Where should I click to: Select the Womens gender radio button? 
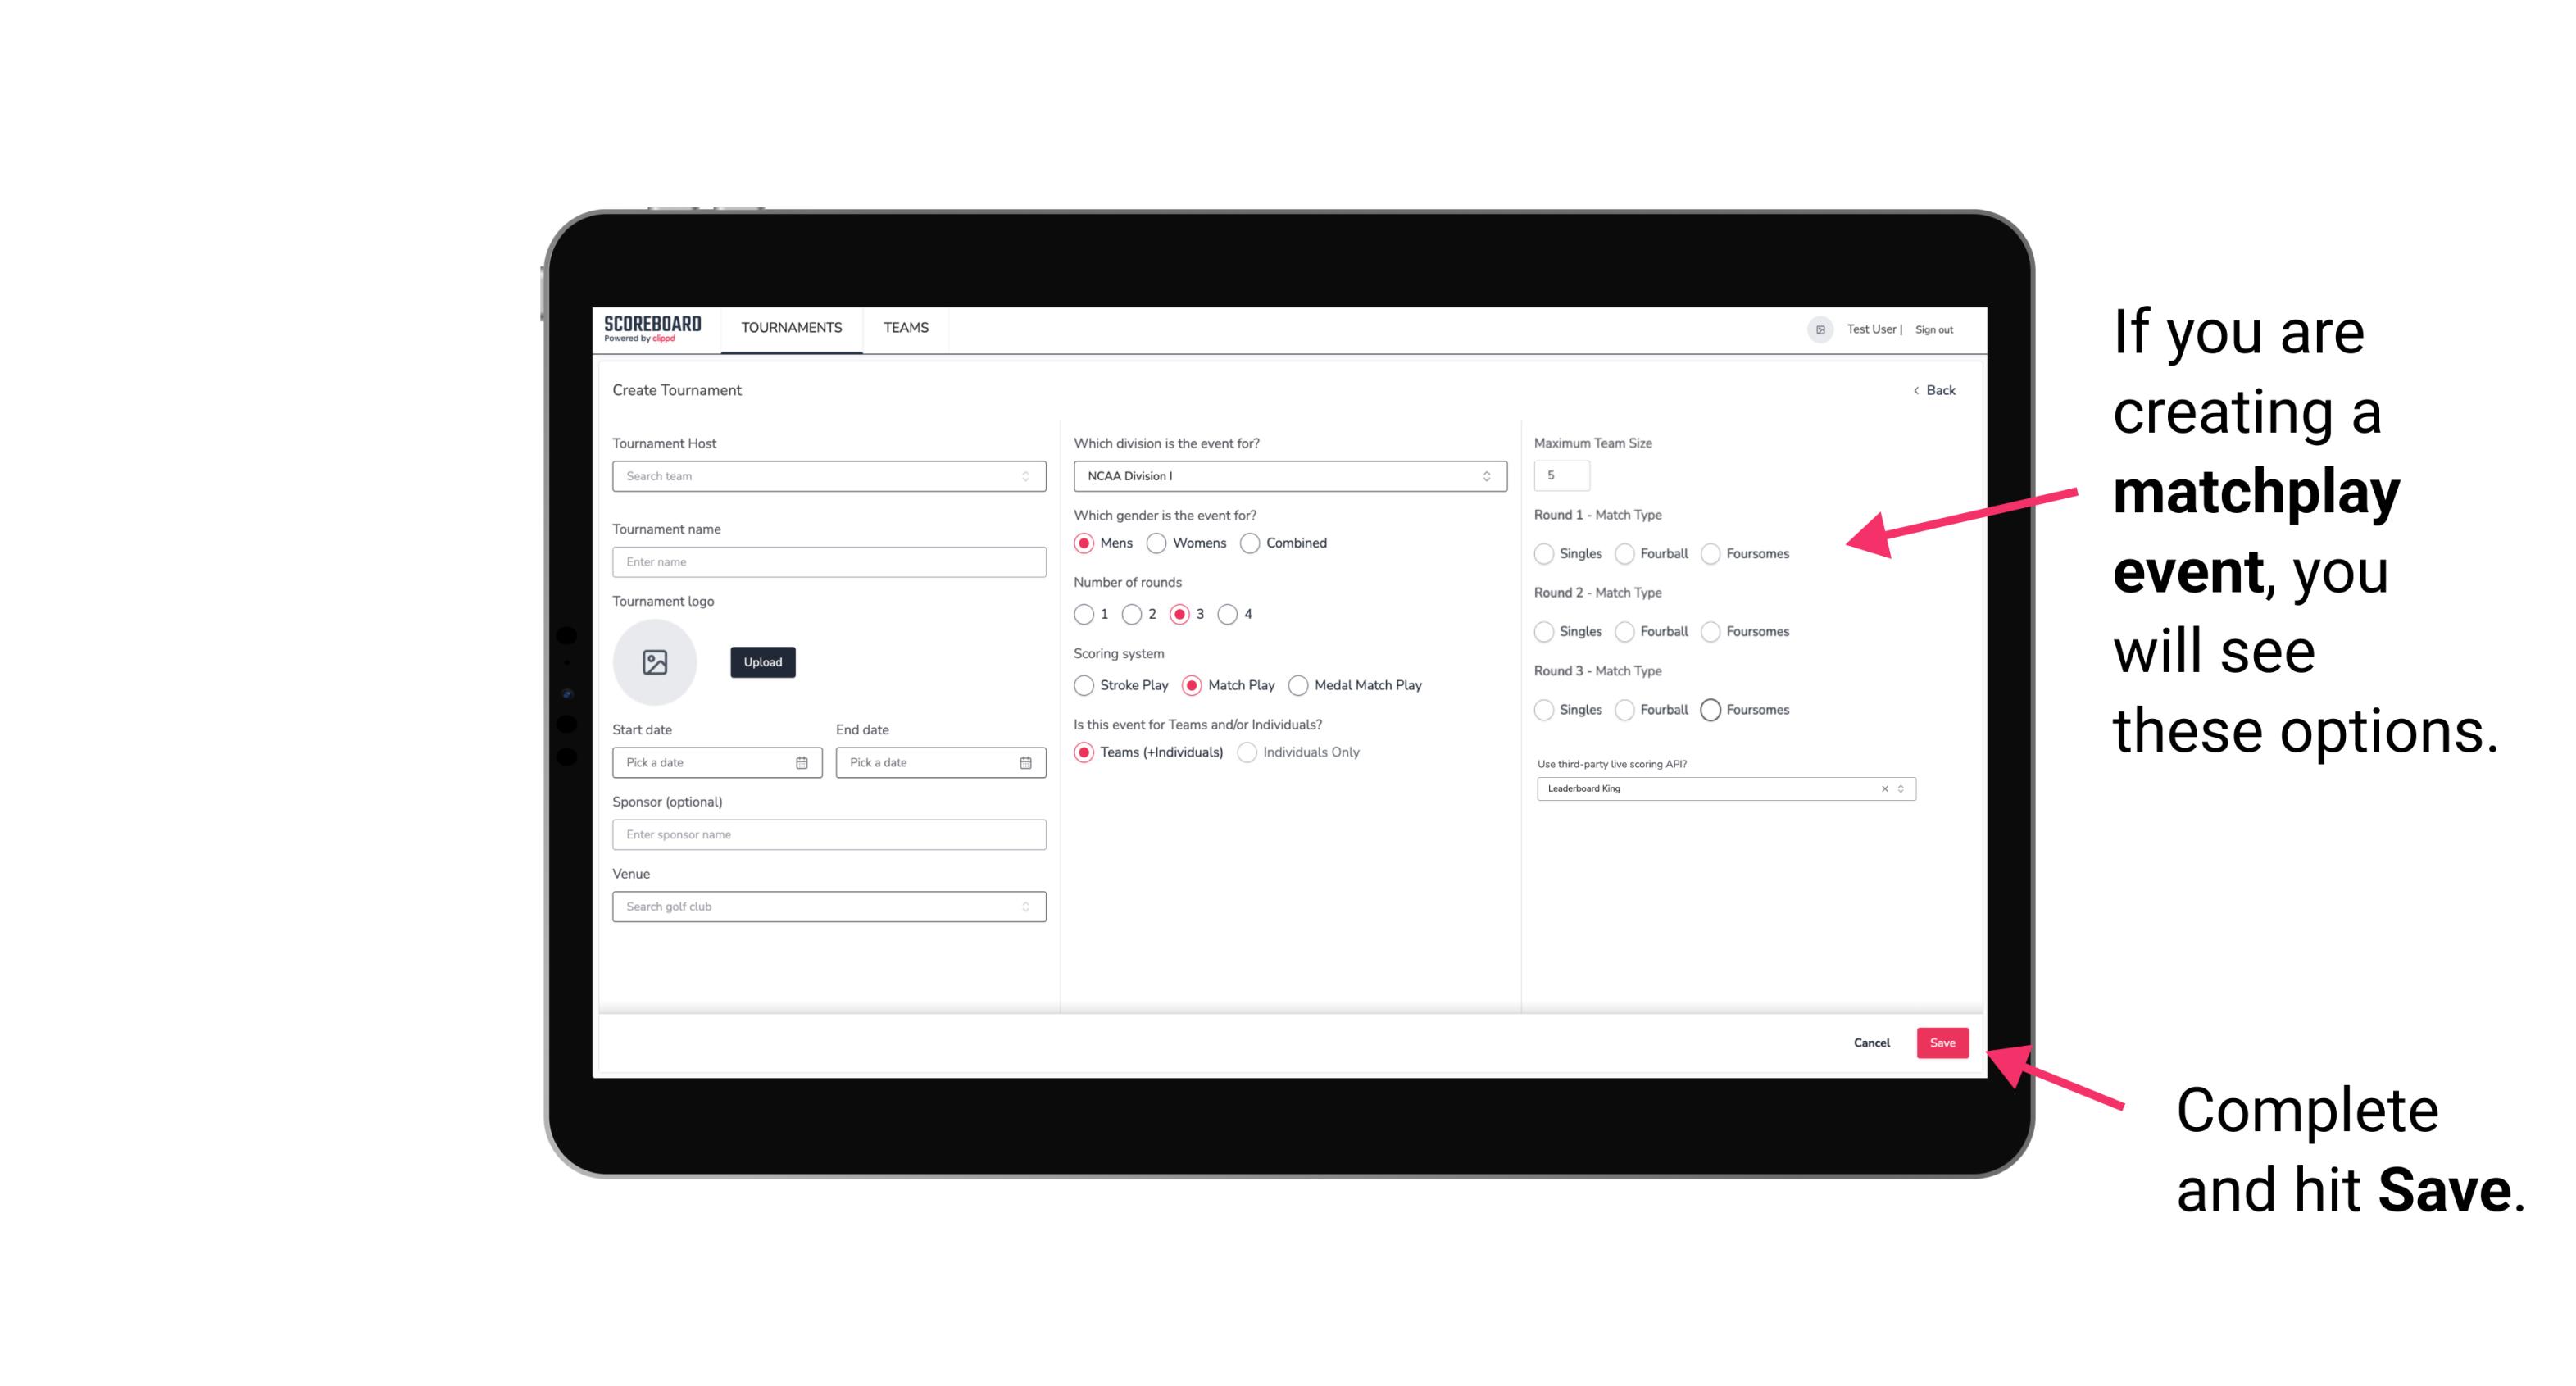(1156, 543)
